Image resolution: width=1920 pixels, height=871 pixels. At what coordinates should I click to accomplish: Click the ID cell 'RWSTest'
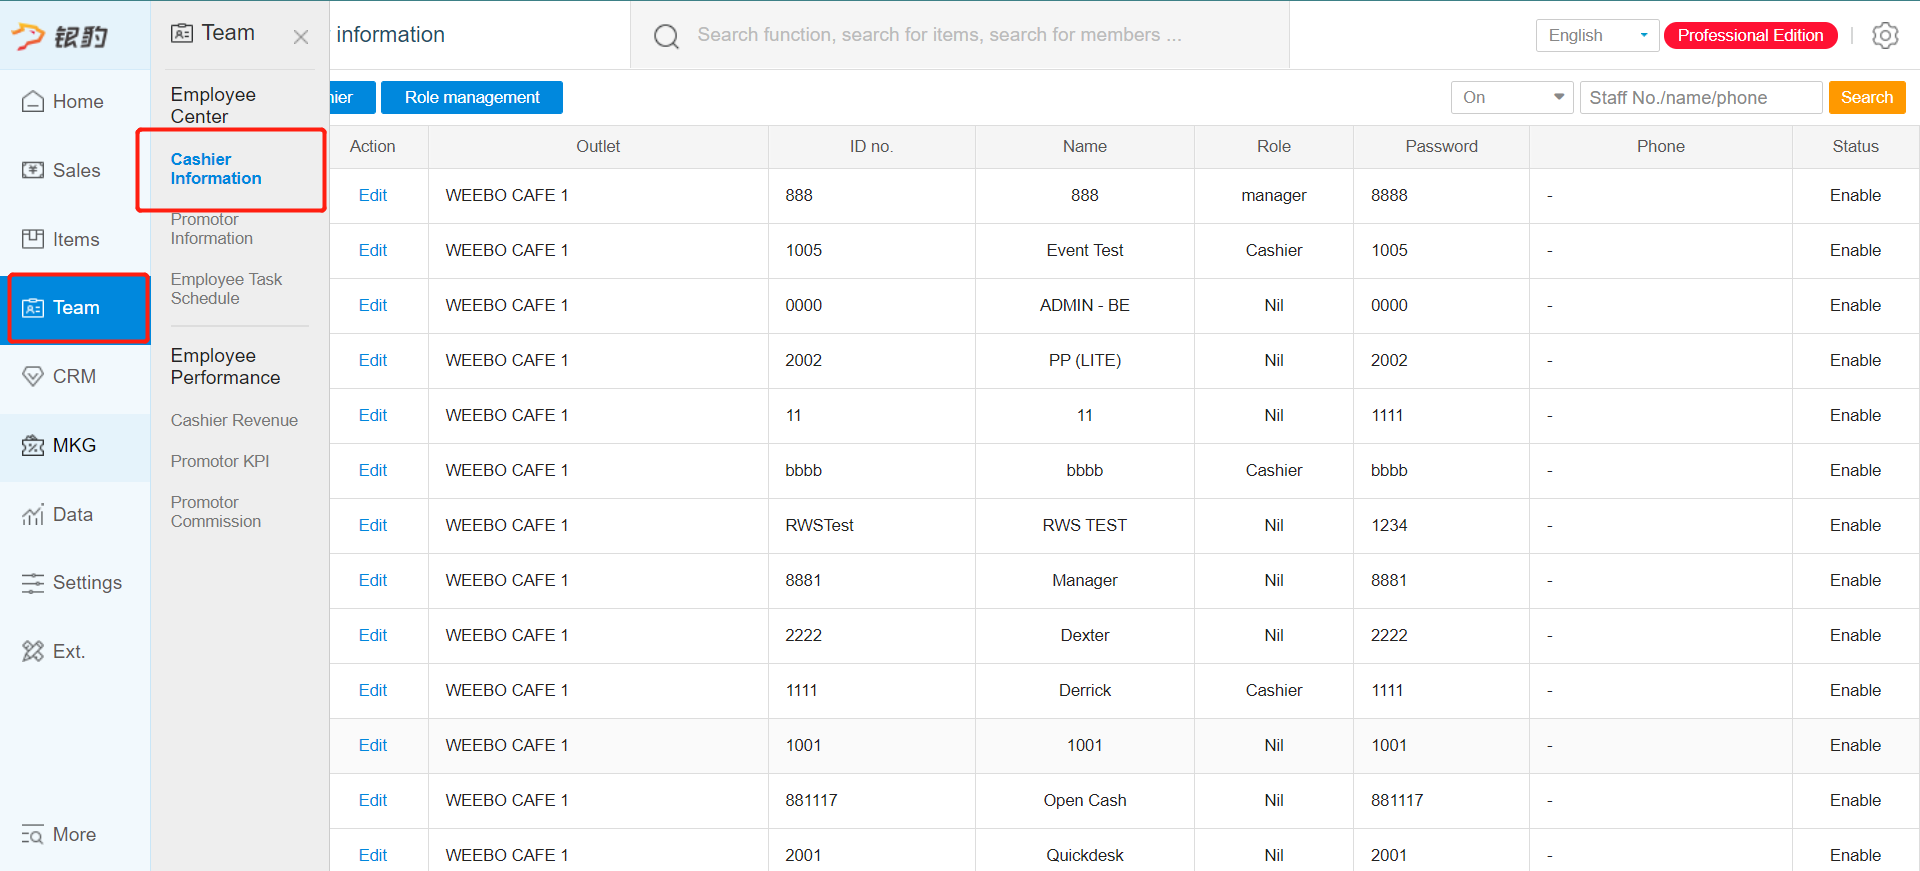pyautogui.click(x=819, y=525)
